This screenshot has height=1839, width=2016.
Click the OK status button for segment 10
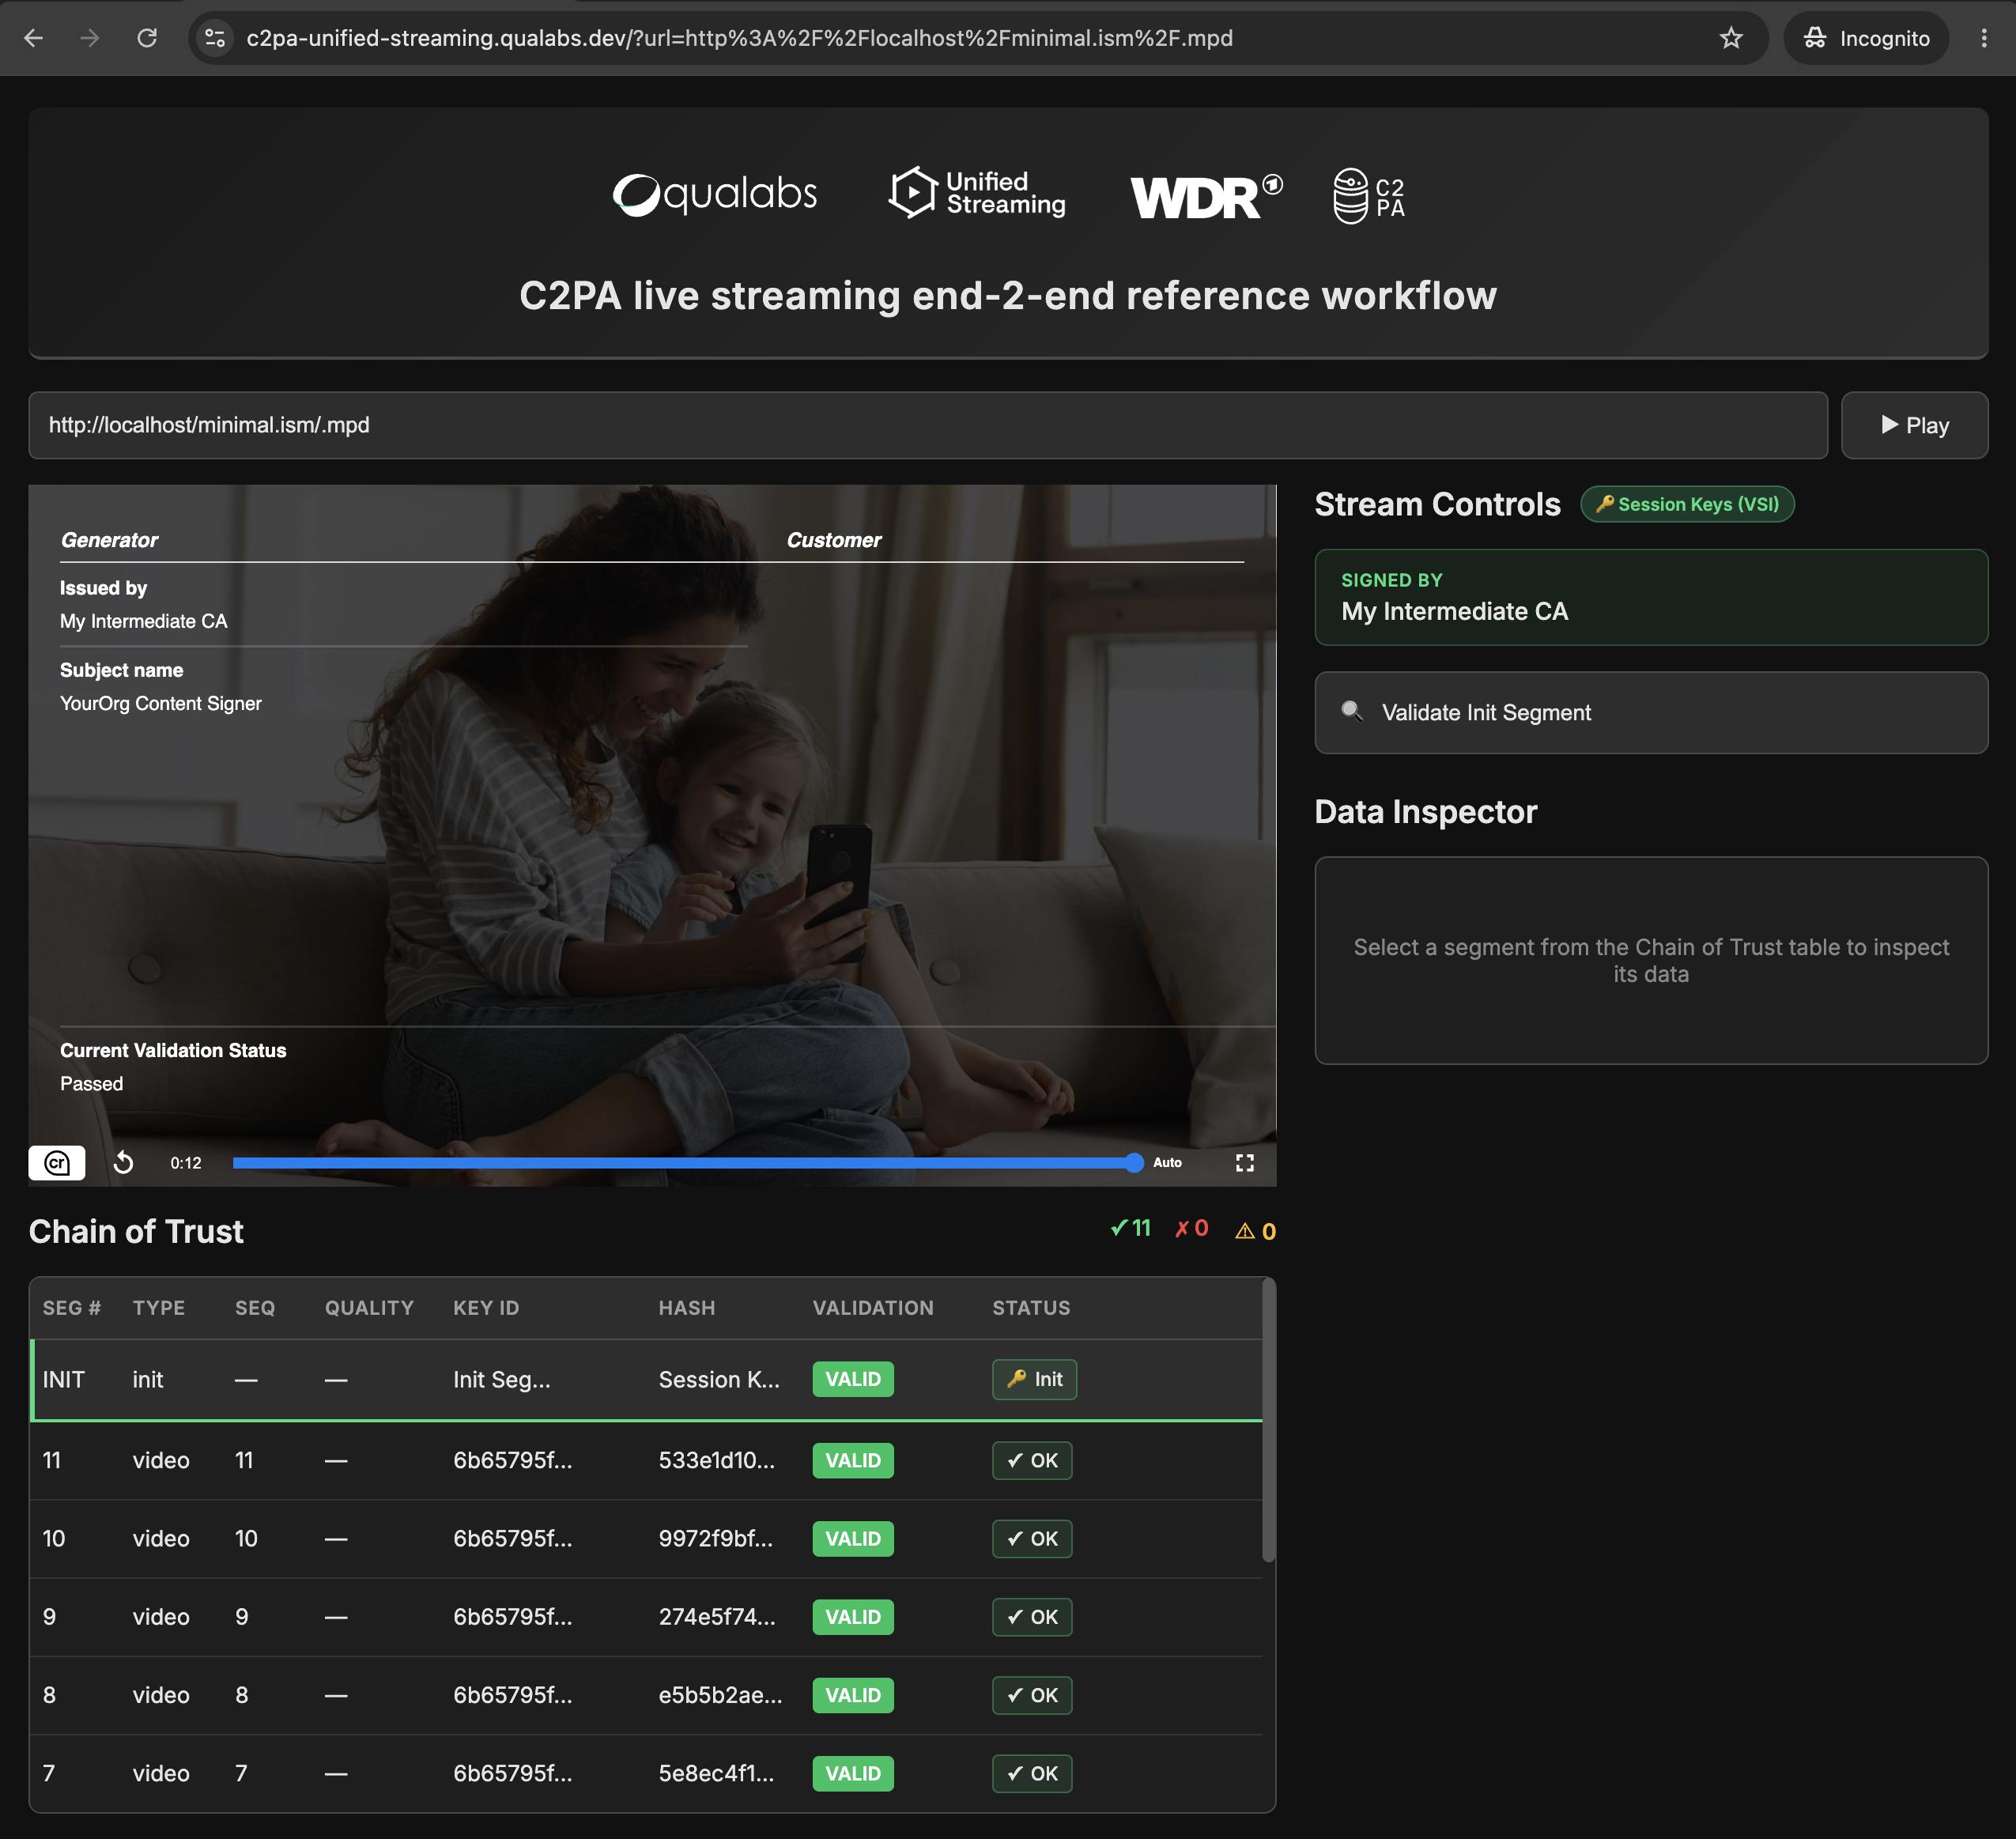(1032, 1539)
